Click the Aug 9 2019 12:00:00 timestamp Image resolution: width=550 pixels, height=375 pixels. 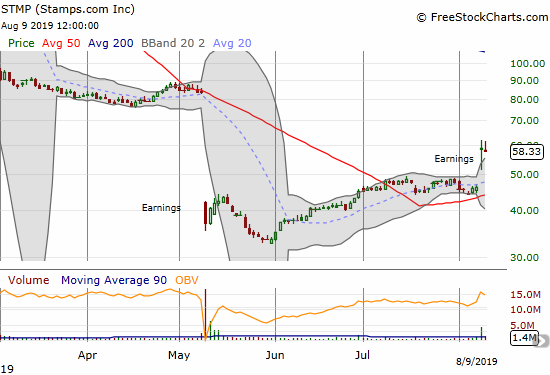pos(50,26)
